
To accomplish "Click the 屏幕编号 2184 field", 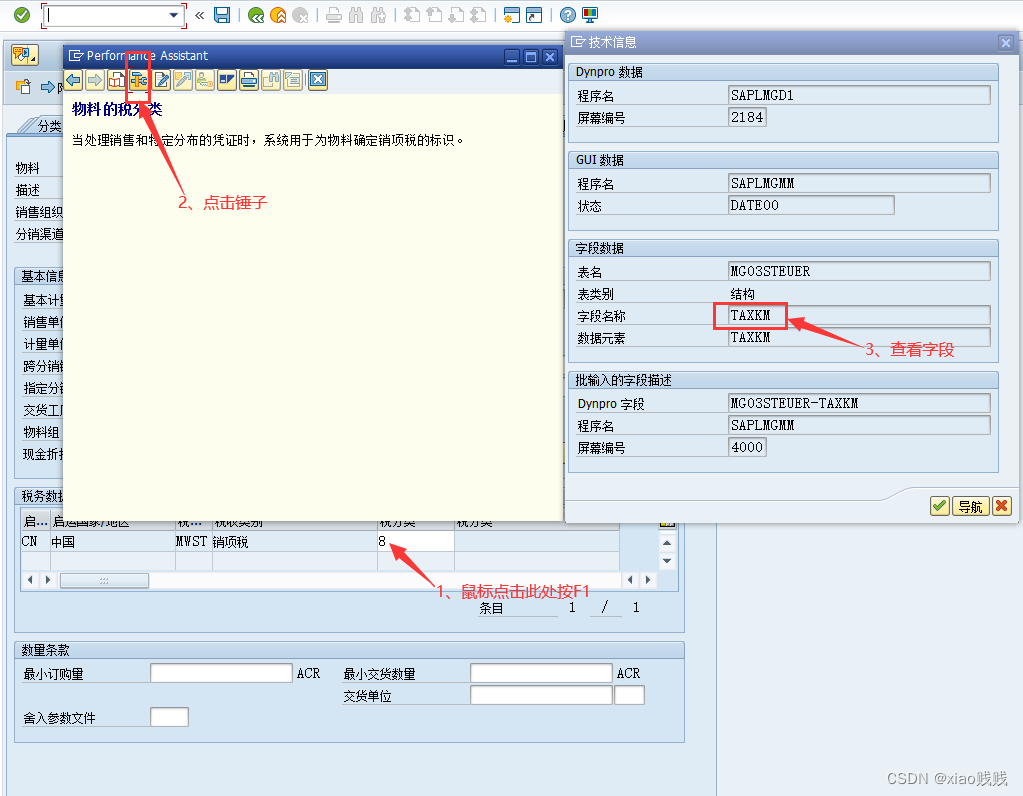I will tap(747, 117).
